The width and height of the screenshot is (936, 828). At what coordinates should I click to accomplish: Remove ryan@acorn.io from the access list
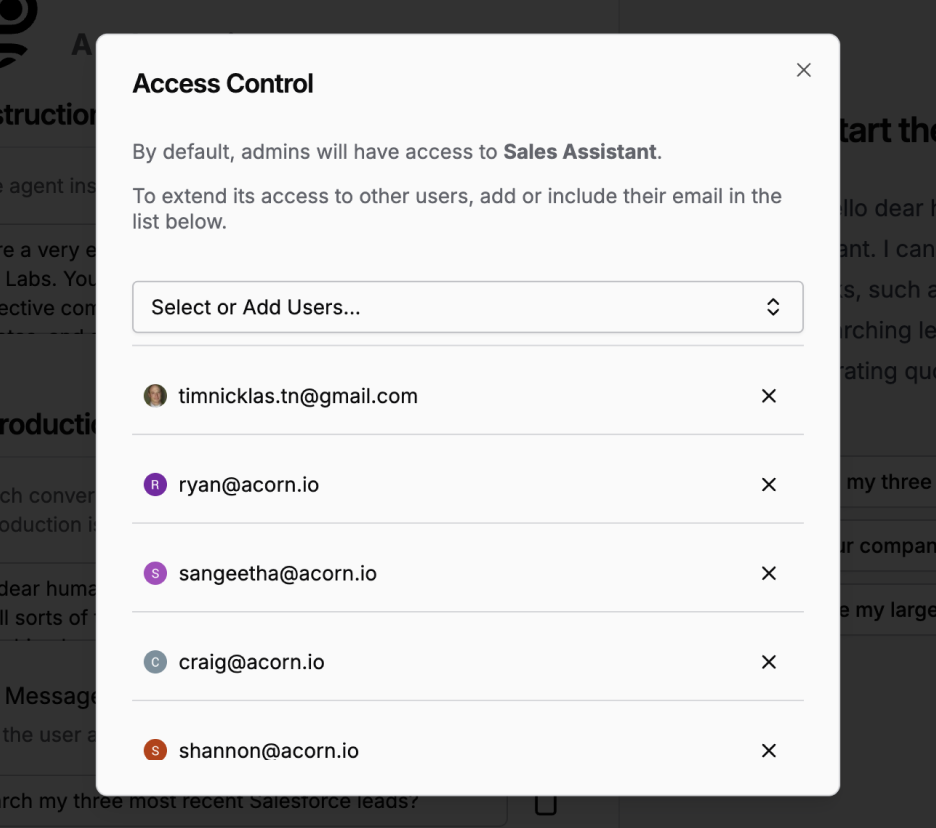(x=768, y=485)
